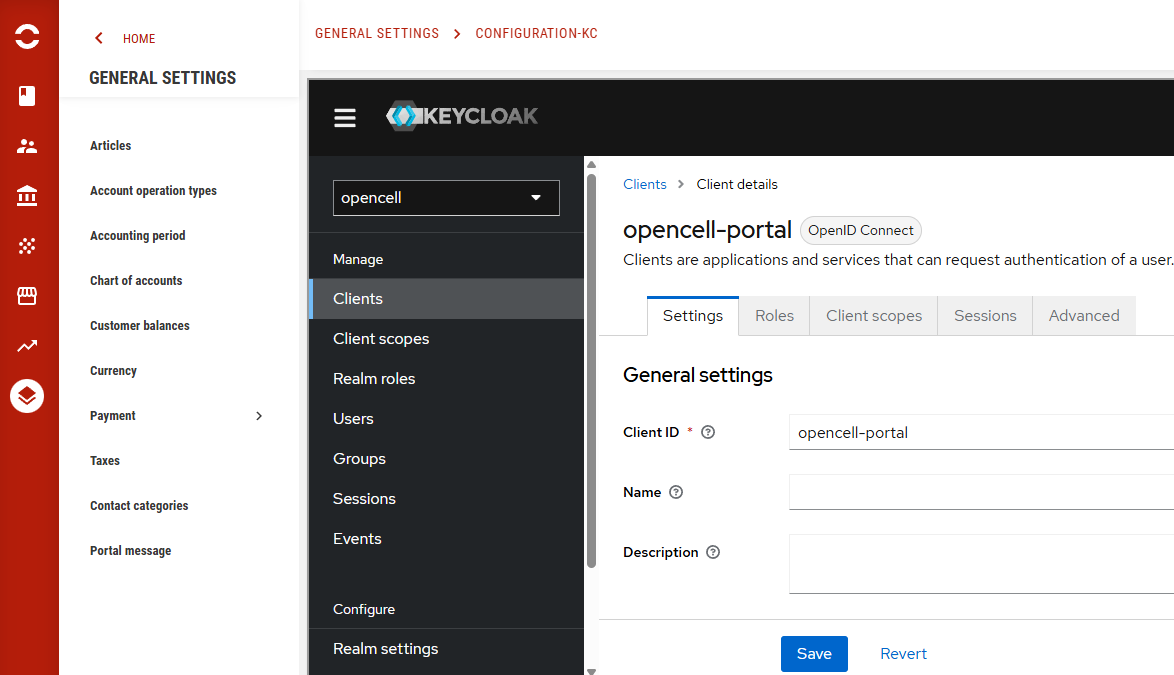The height and width of the screenshot is (675, 1174).
Task: Switch to the Advanced tab
Action: click(1083, 316)
